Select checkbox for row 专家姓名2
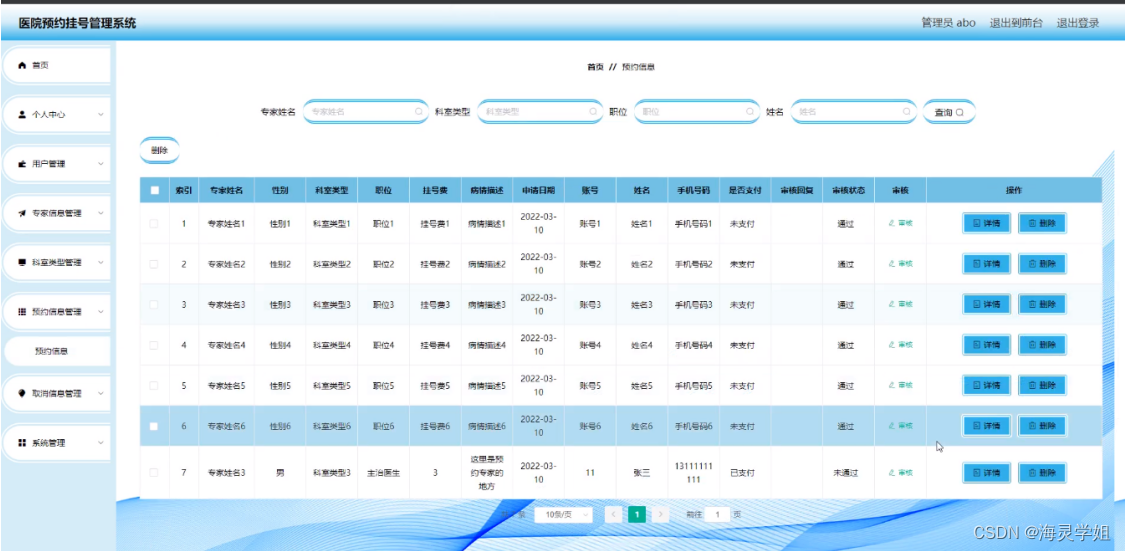This screenshot has height=551, width=1126. 154,264
